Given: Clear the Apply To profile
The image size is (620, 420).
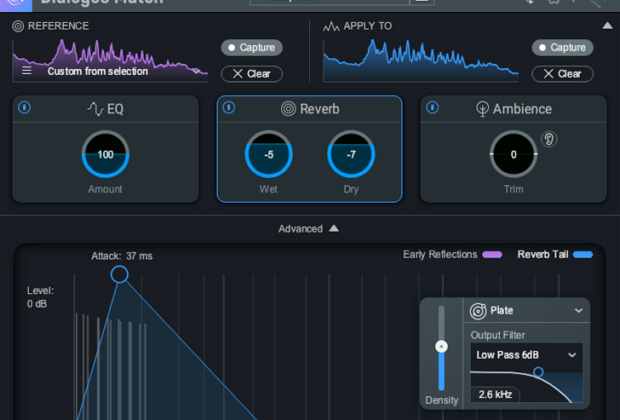Looking at the screenshot, I should point(562,73).
